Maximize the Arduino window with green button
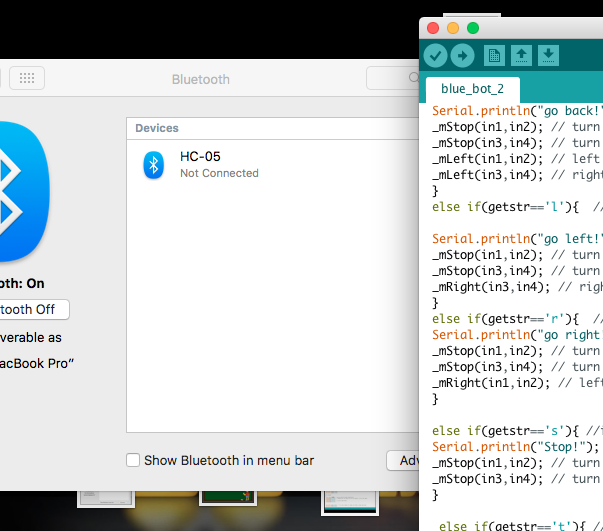 point(473,28)
